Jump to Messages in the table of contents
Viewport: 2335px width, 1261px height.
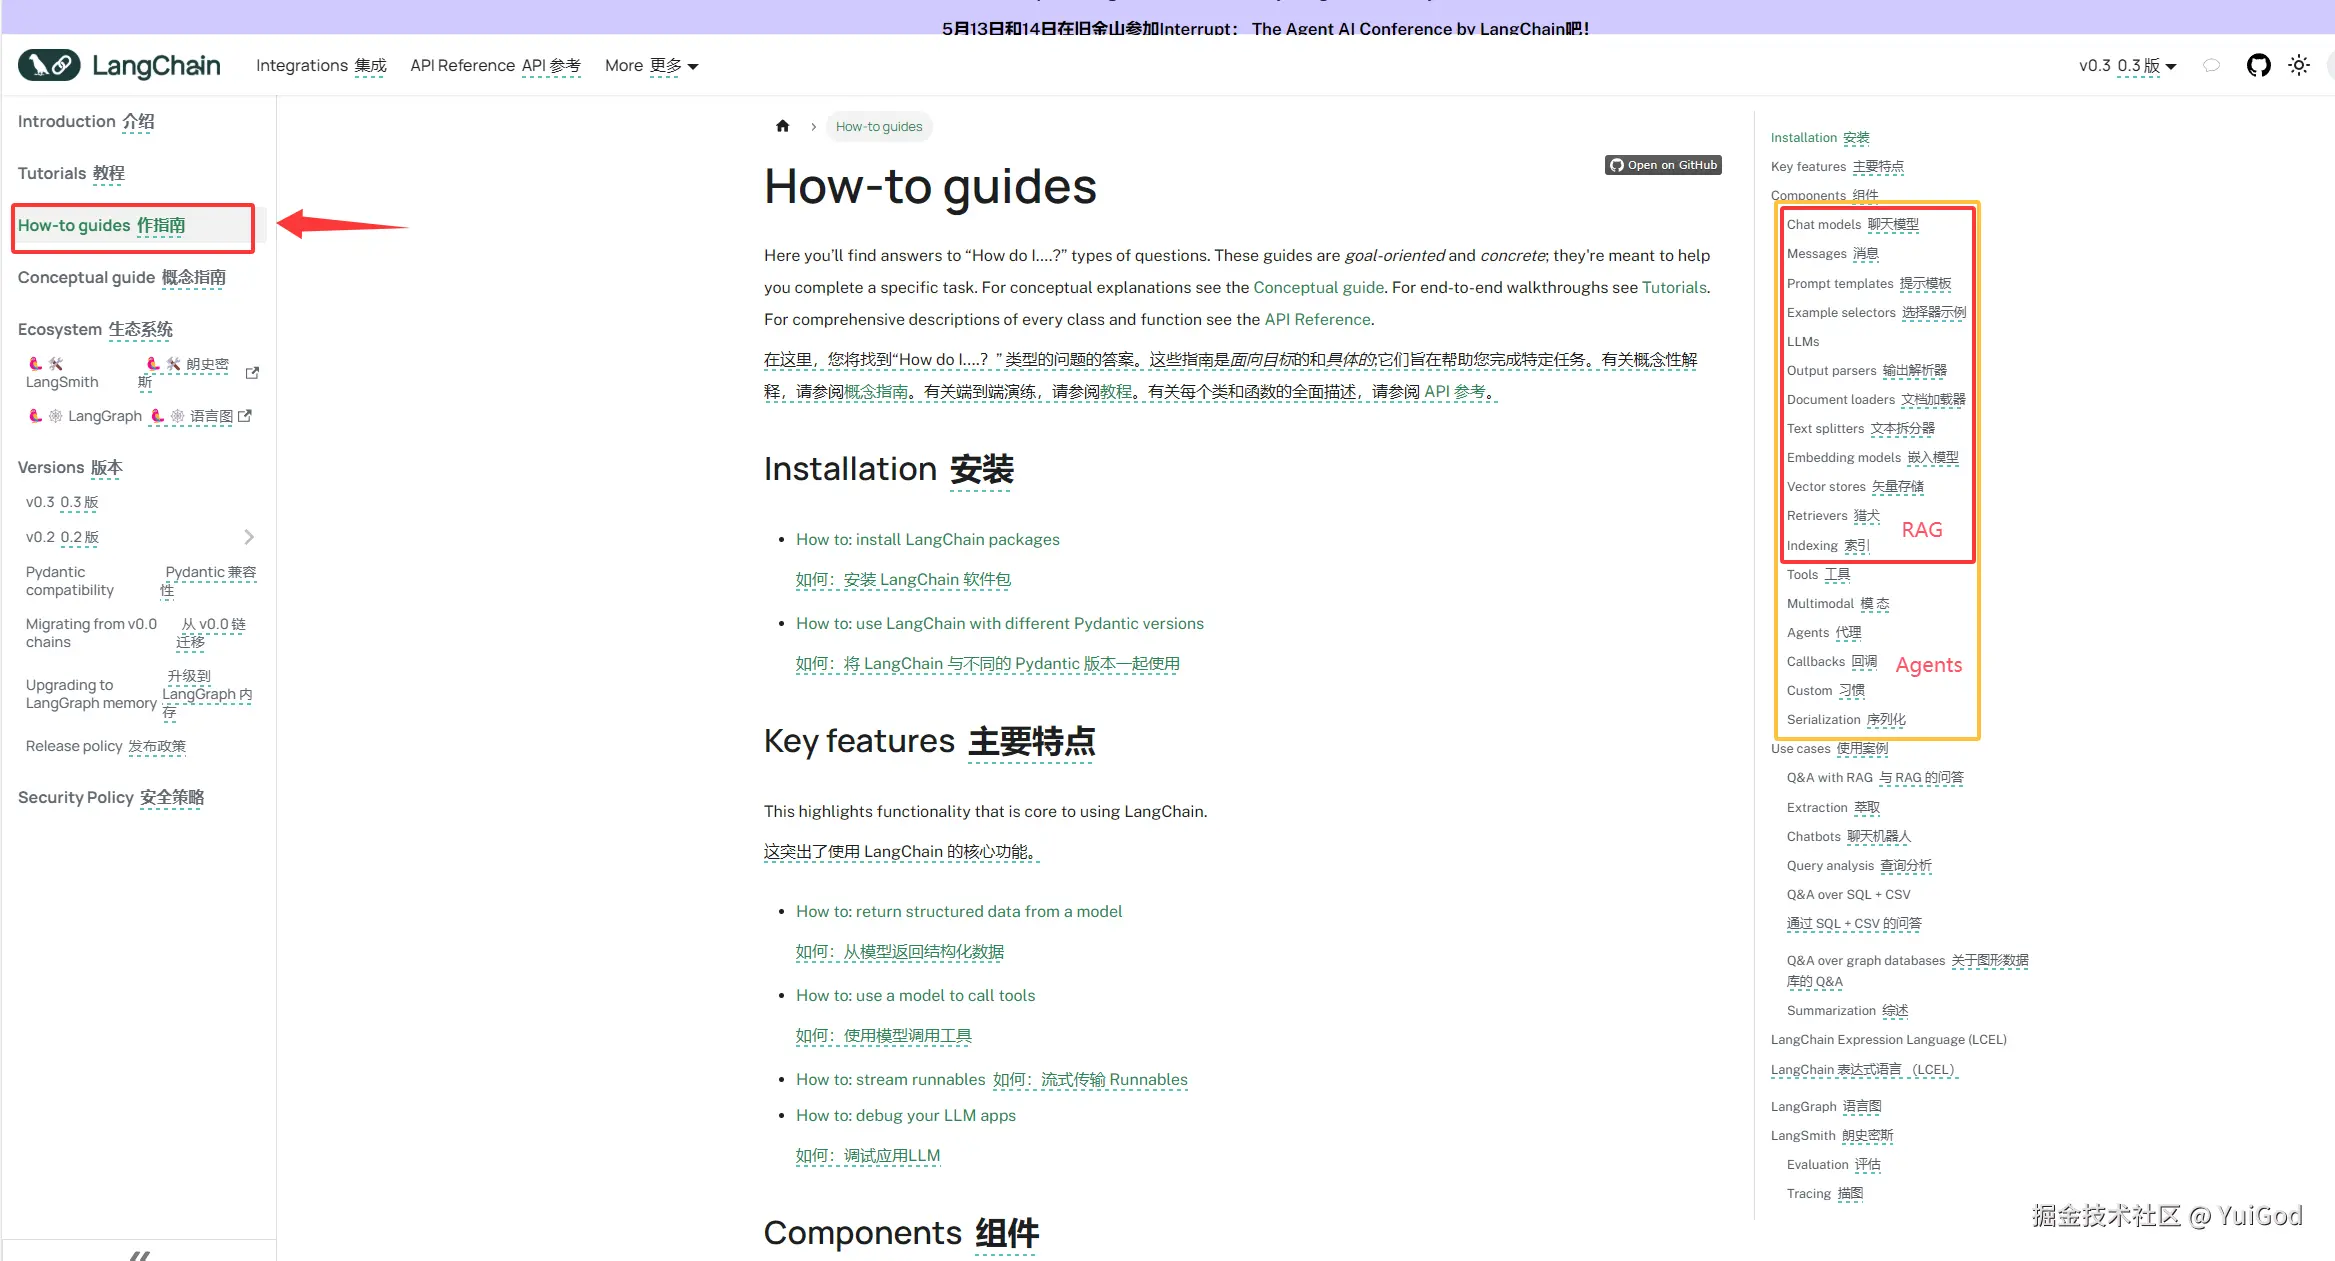(1833, 253)
